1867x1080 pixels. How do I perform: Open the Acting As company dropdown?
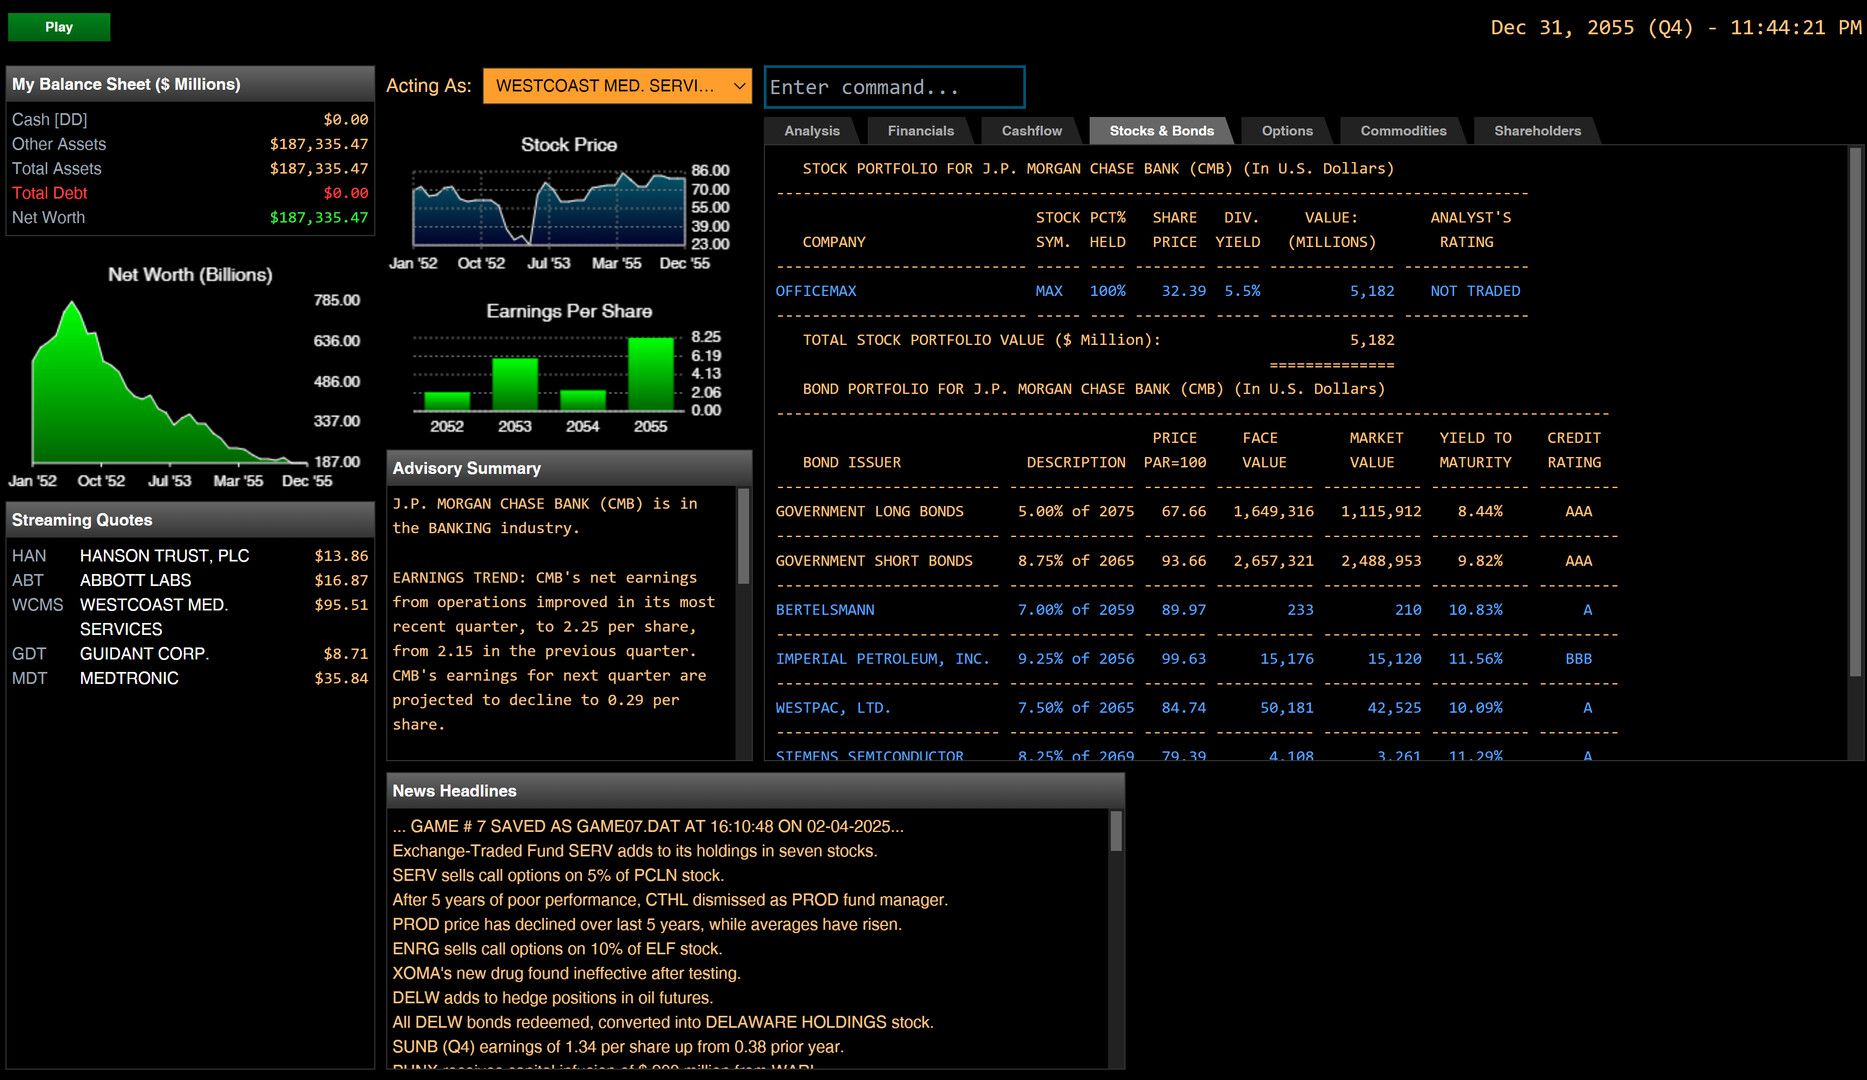point(617,86)
